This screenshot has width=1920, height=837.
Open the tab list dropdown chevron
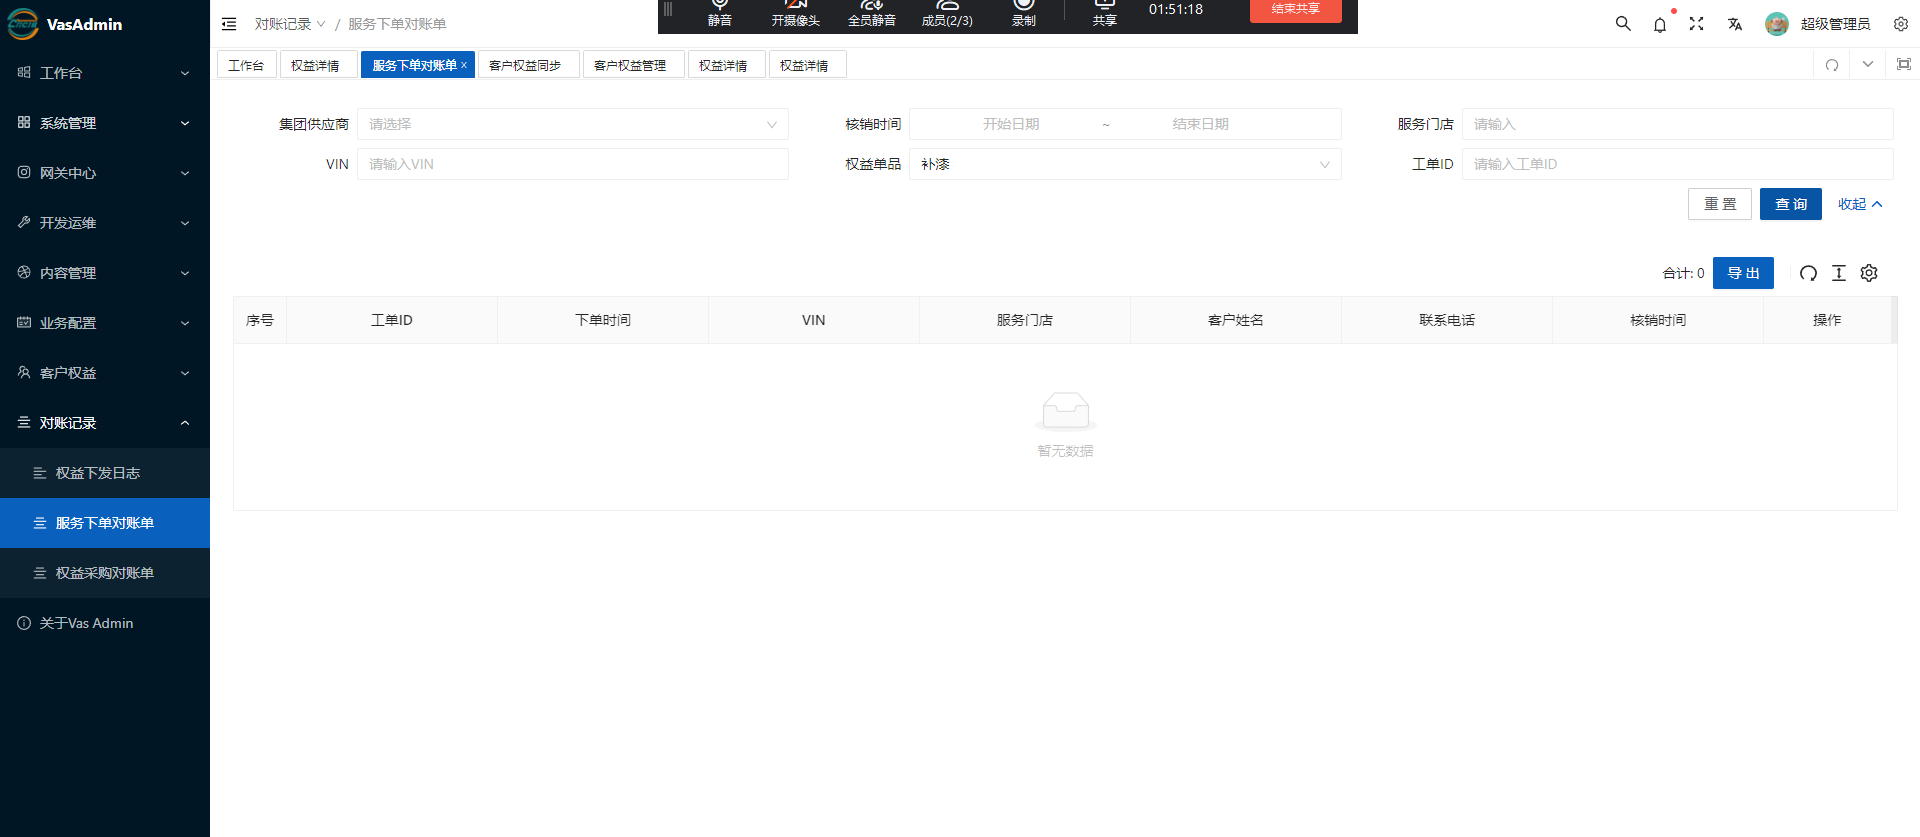[x=1868, y=65]
